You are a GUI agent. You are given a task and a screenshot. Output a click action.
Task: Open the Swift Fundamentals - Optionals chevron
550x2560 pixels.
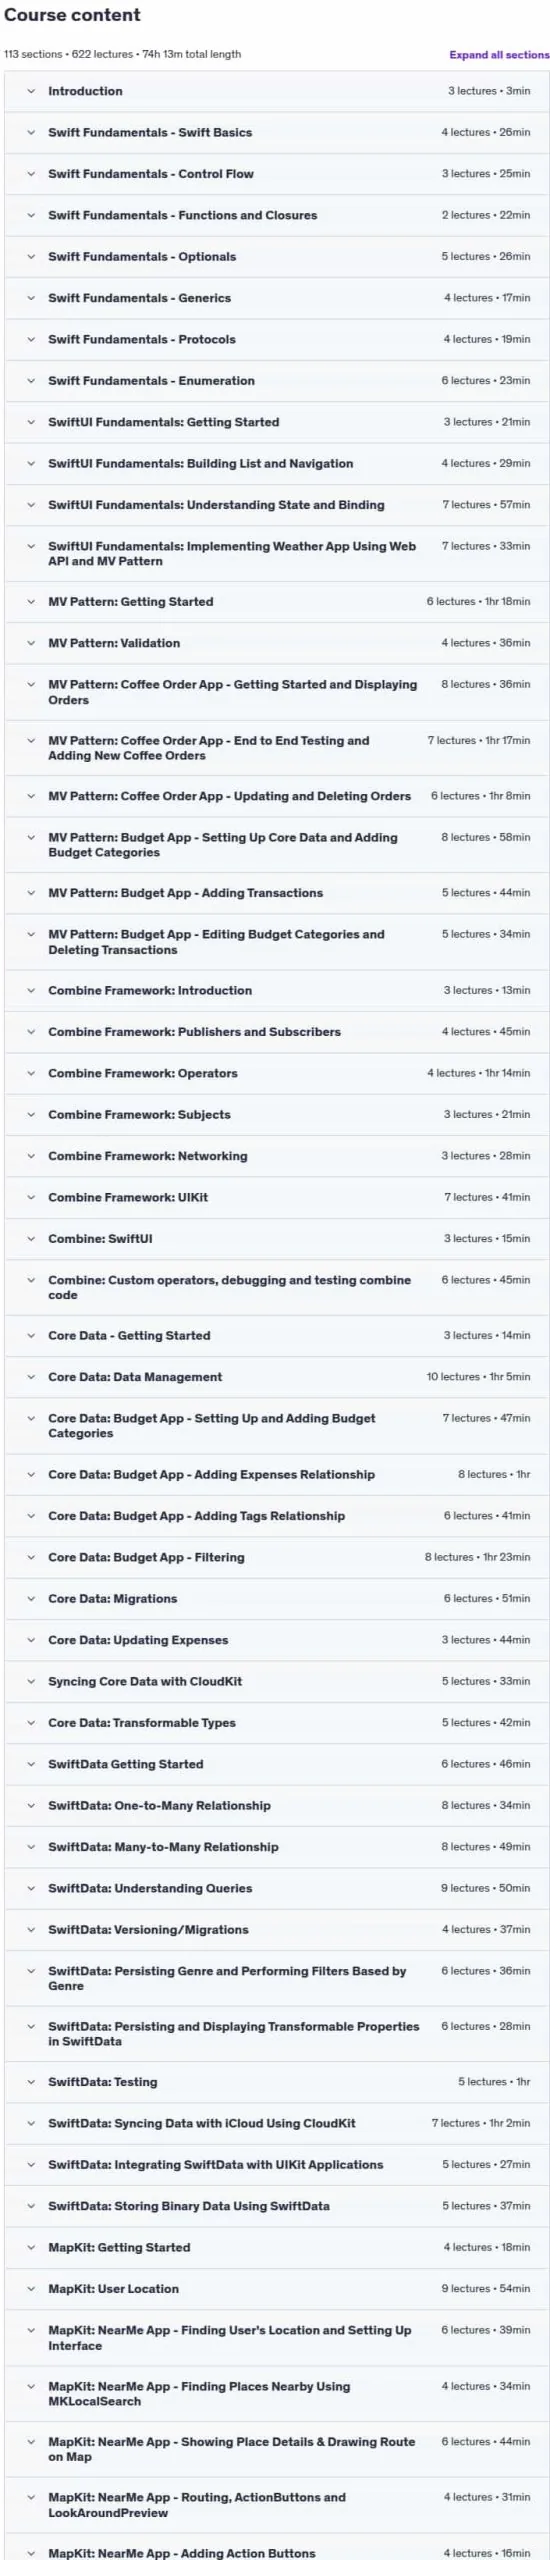tap(31, 257)
